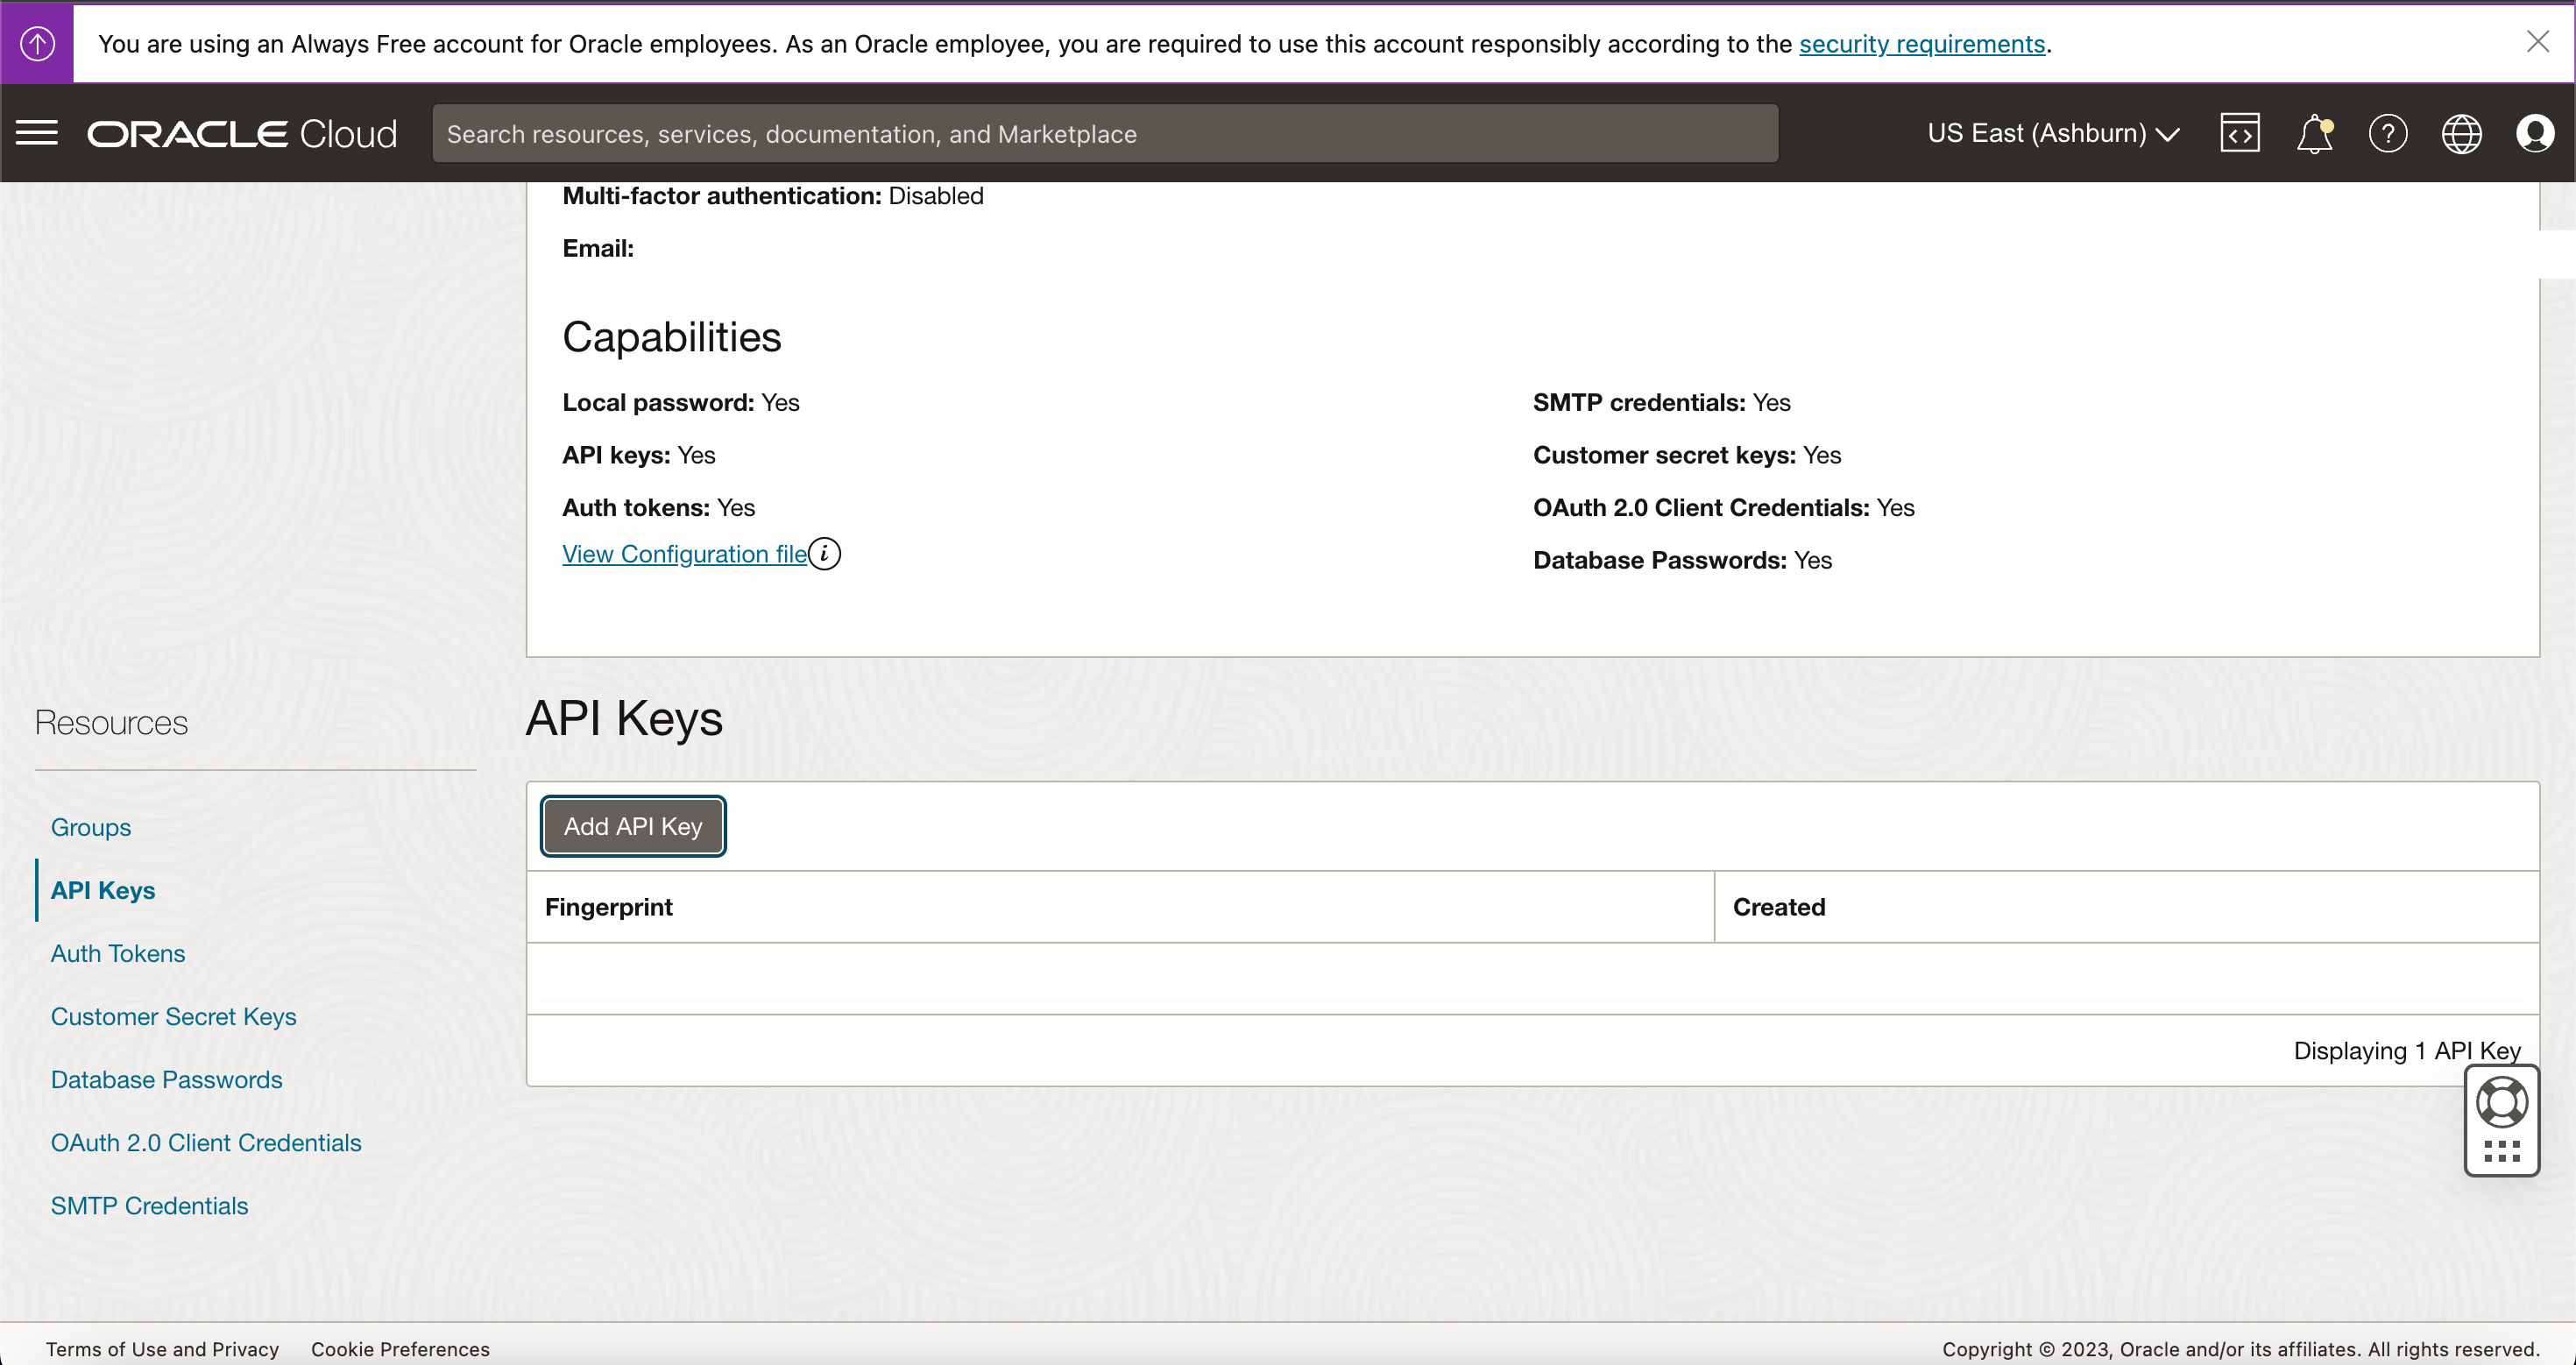Open the life-ring support widget
This screenshot has width=2576, height=1365.
tap(2502, 1102)
